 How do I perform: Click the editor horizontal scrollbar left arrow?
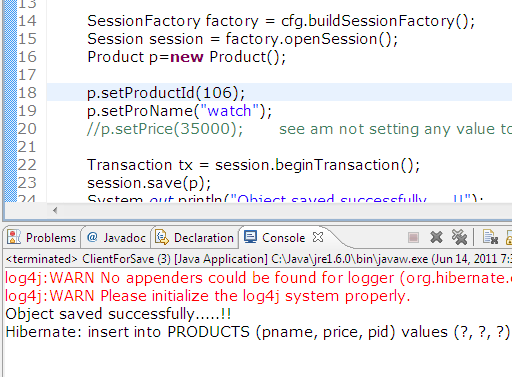pyautogui.click(x=55, y=210)
